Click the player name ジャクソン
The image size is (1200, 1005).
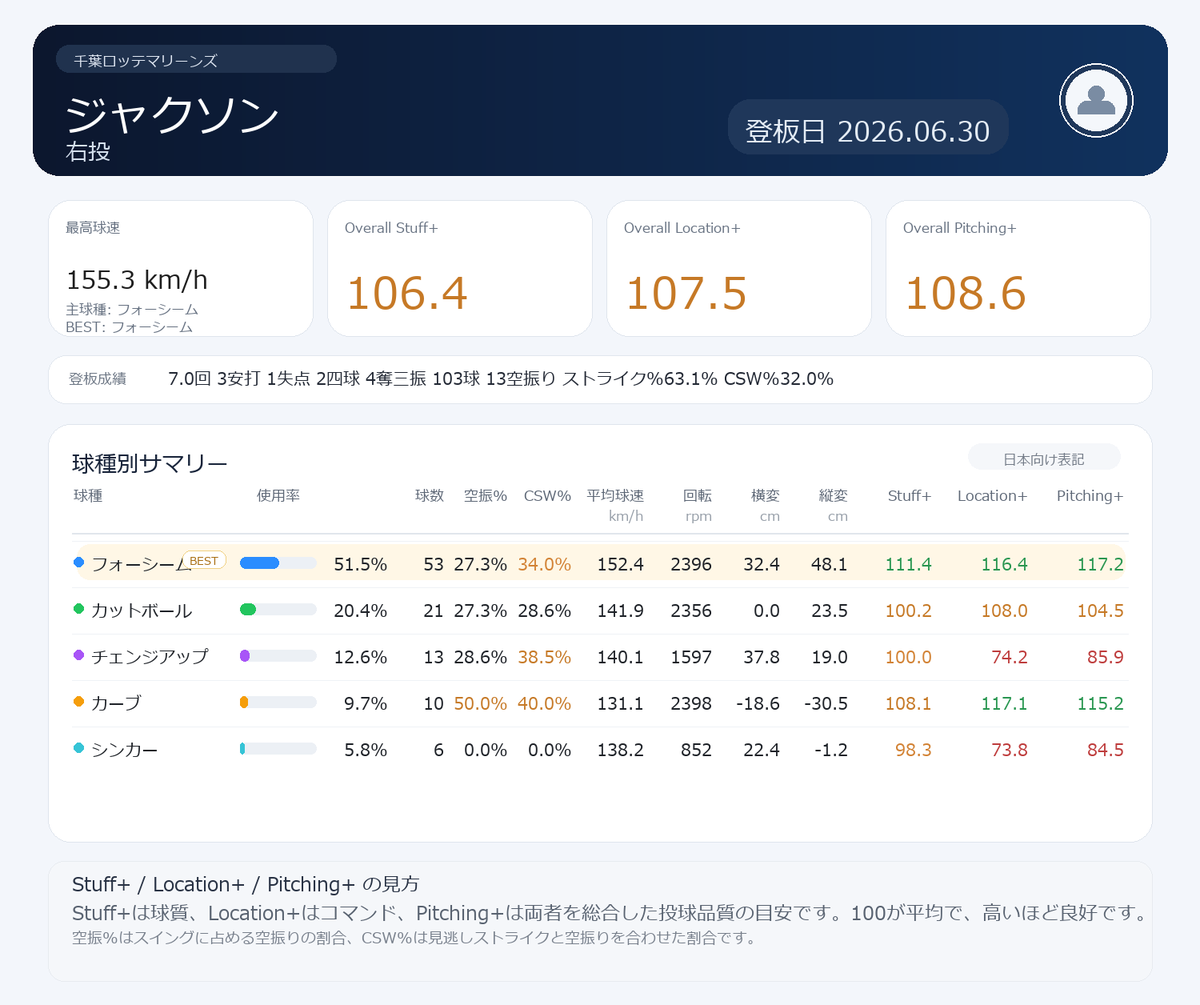(172, 116)
